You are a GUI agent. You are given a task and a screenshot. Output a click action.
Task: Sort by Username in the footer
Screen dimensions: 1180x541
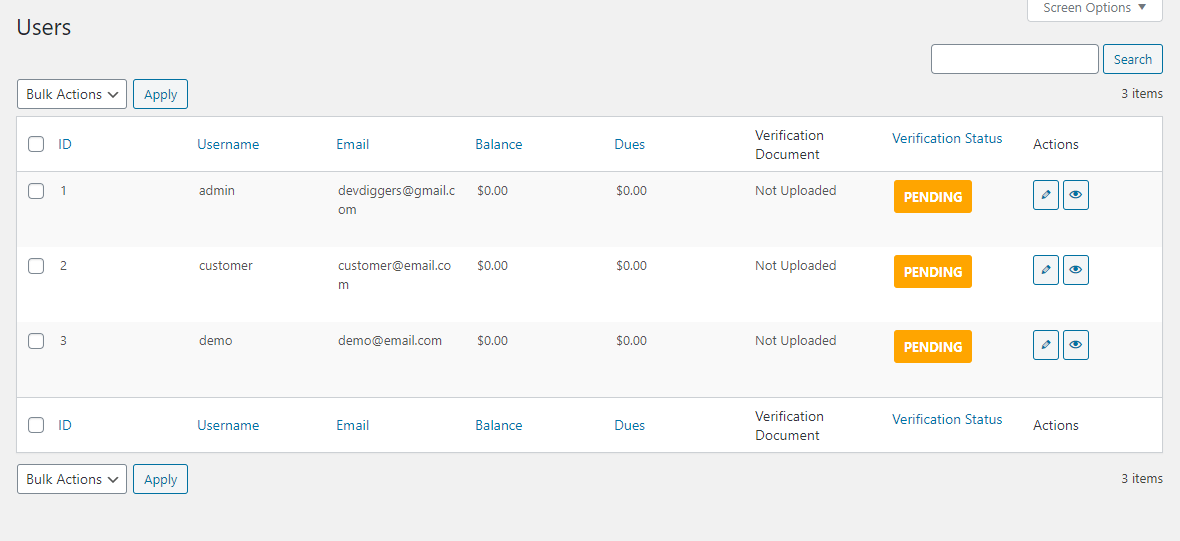[x=228, y=425]
